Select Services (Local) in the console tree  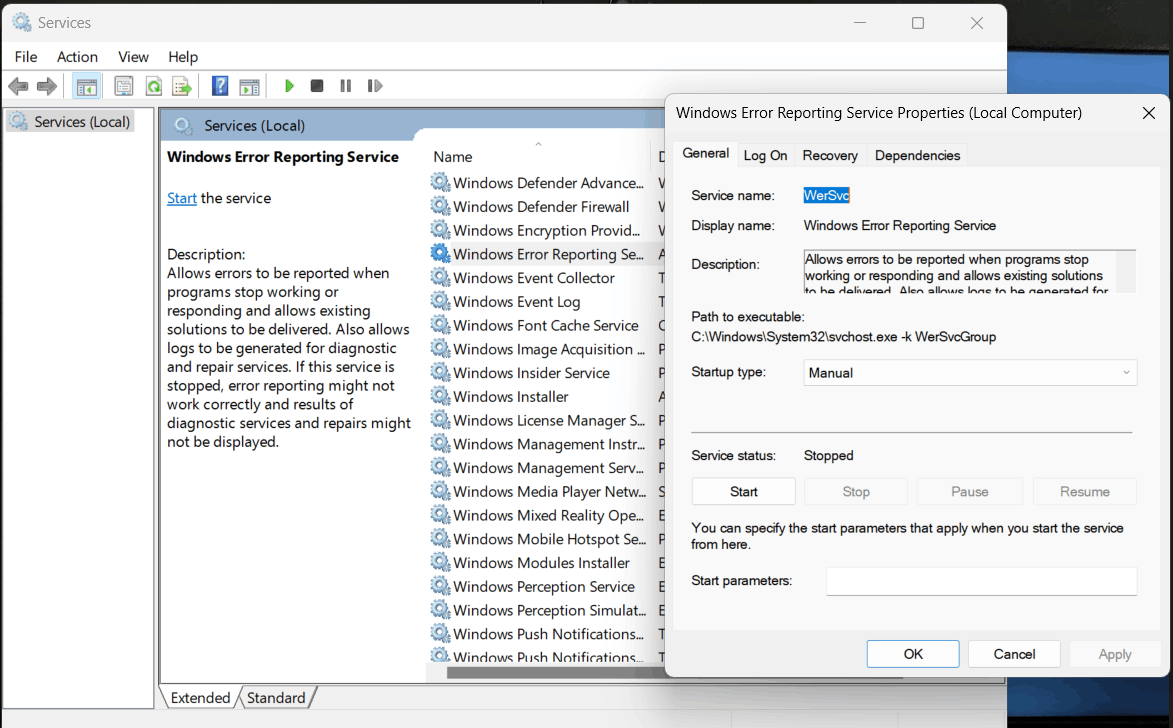click(x=71, y=121)
